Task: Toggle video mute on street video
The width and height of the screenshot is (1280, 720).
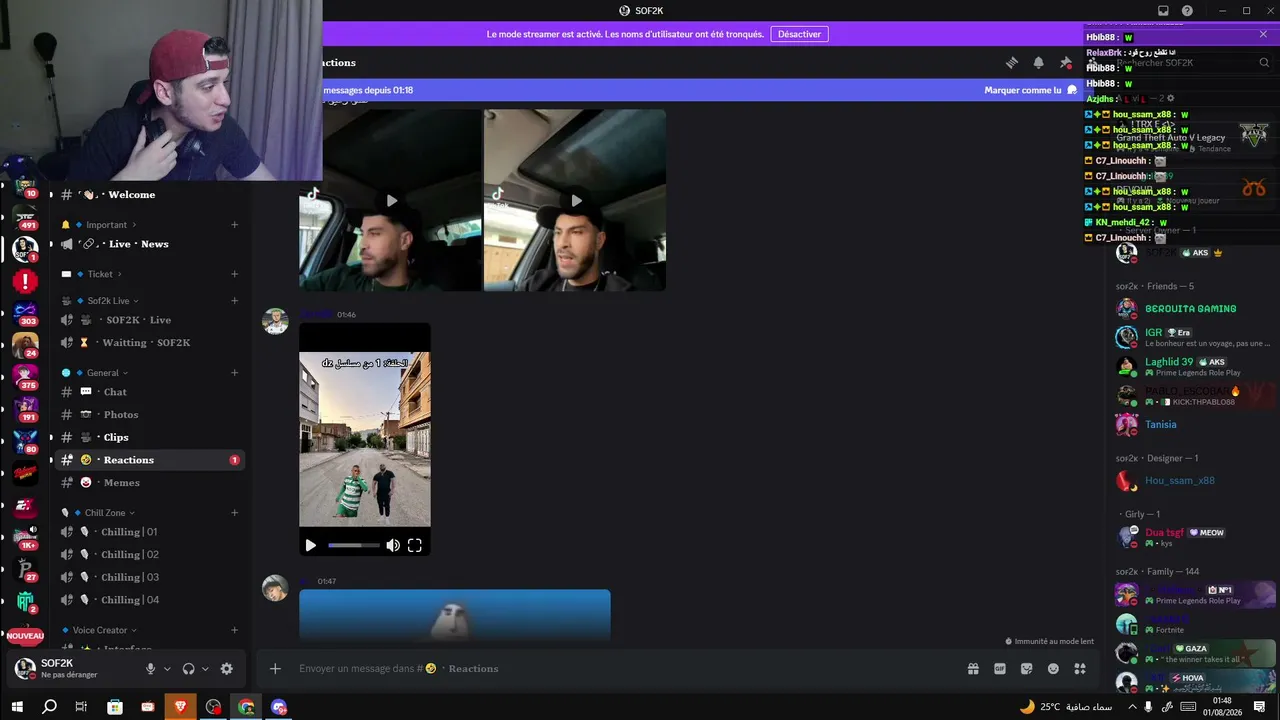Action: pyautogui.click(x=393, y=545)
